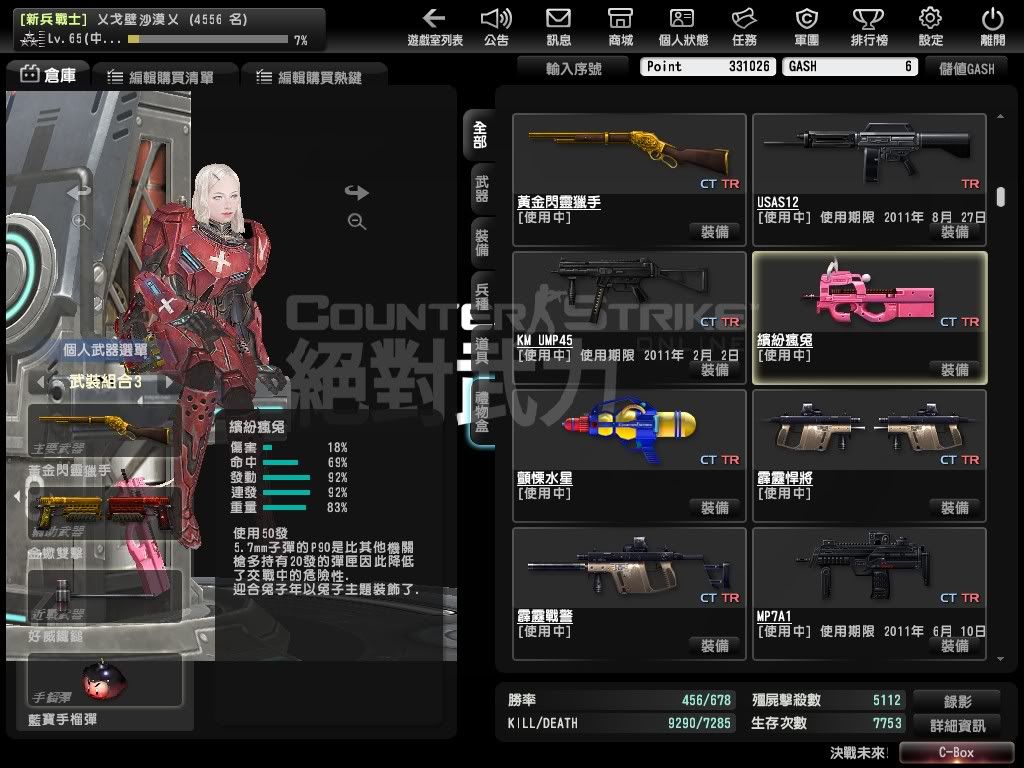The width and height of the screenshot is (1024, 768).
Task: Switch to next loadout after 武裝組合3
Action: [170, 382]
